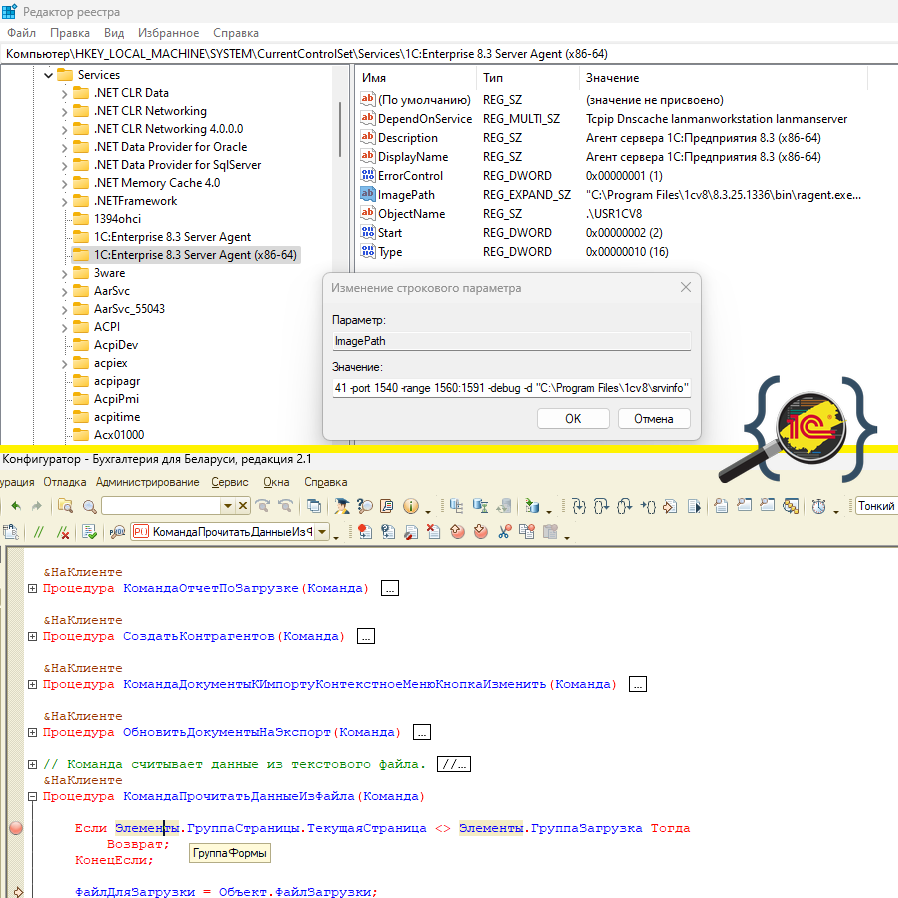Viewport: 898px width, 898px height.
Task: Click the windows list icon in toolbar
Action: 313,506
